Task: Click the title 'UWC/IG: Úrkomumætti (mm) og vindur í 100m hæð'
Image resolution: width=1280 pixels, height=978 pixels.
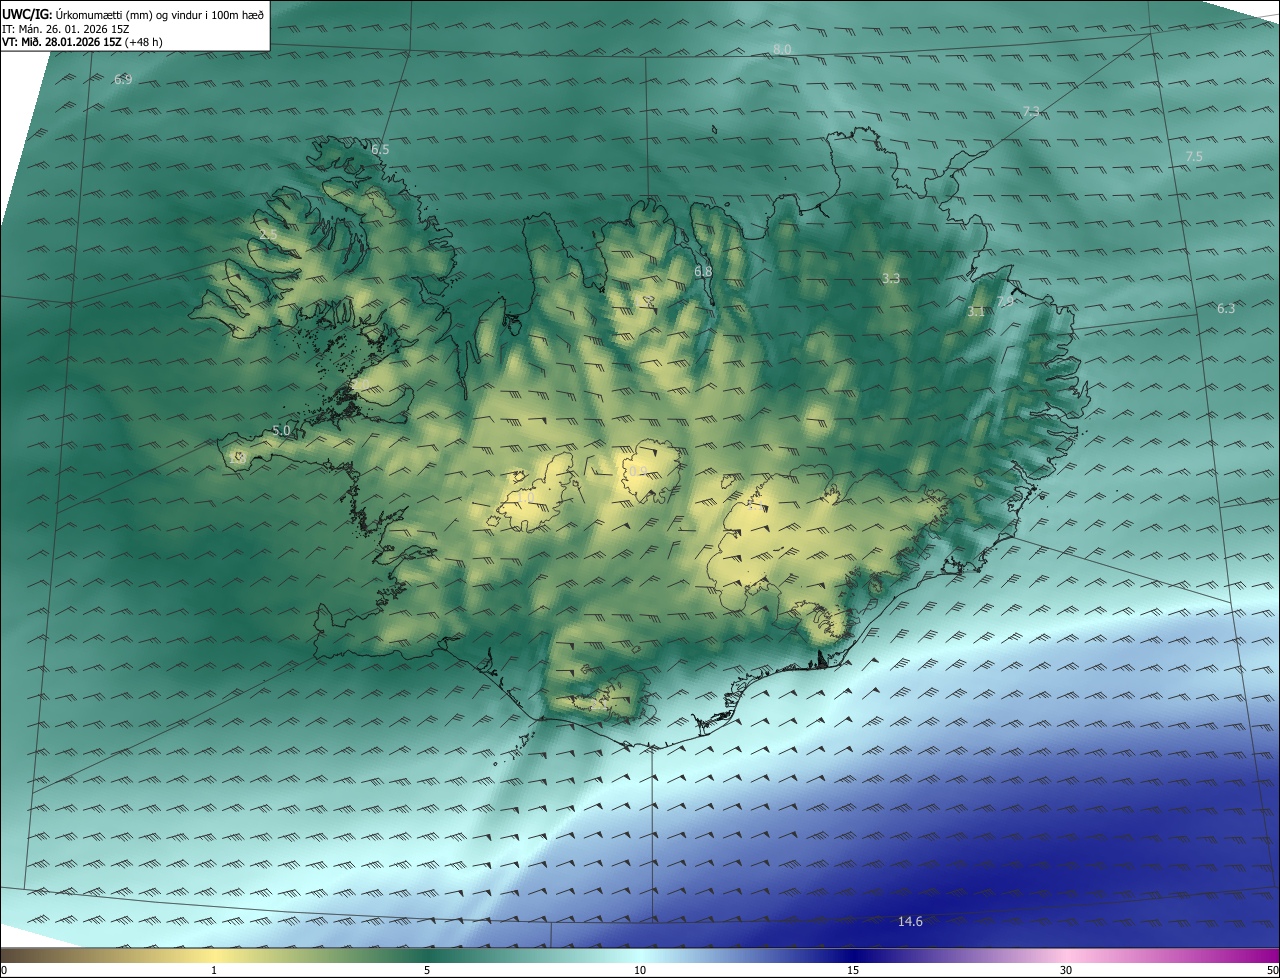Action: [x=134, y=13]
